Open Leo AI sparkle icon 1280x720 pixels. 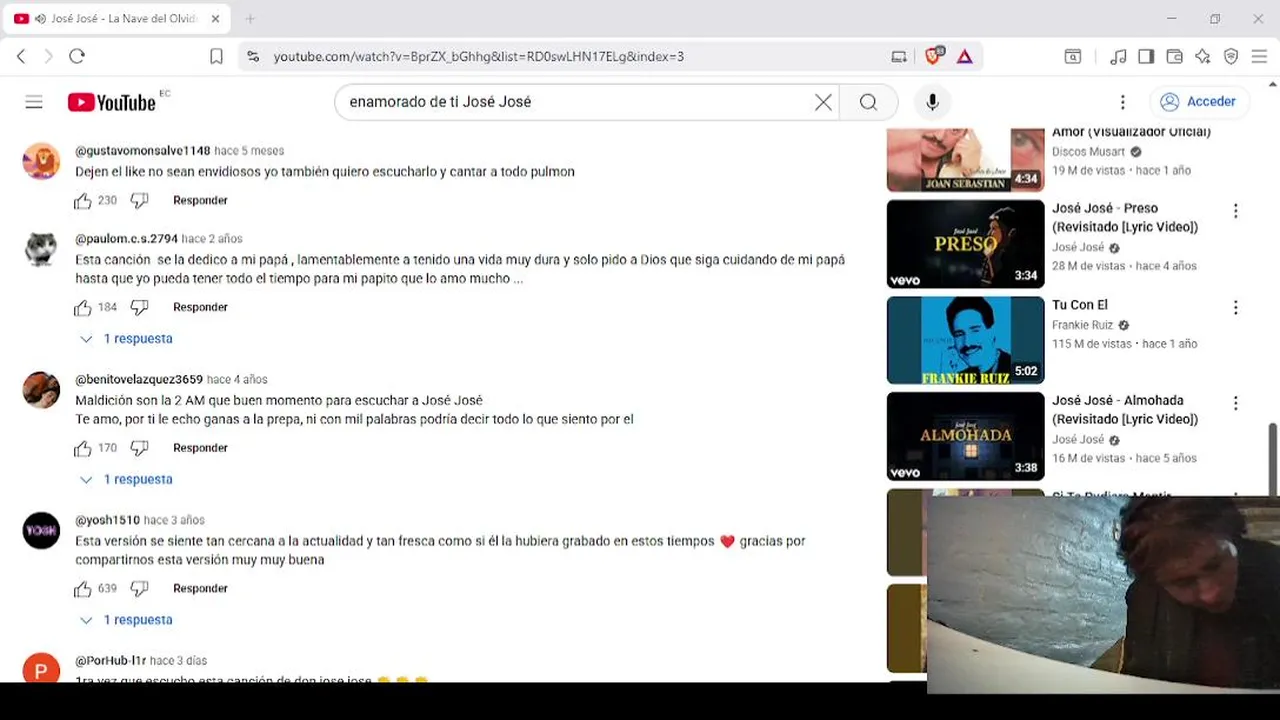pyautogui.click(x=1203, y=57)
